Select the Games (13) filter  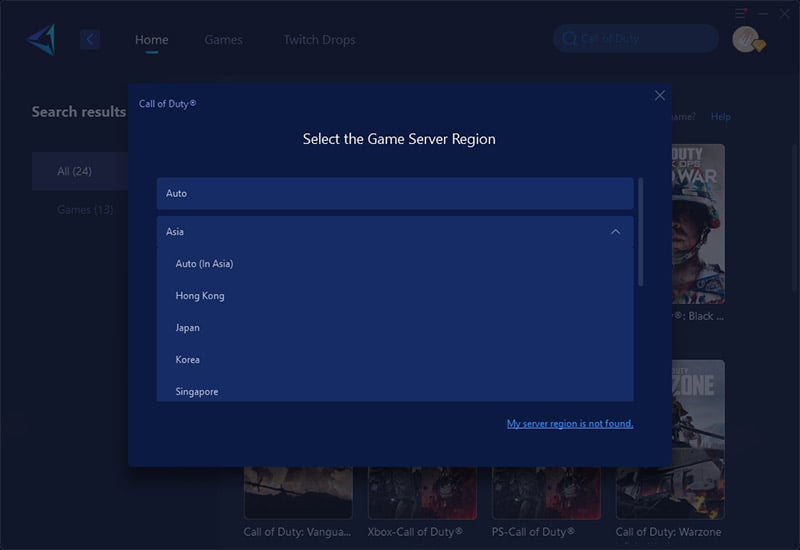point(85,210)
